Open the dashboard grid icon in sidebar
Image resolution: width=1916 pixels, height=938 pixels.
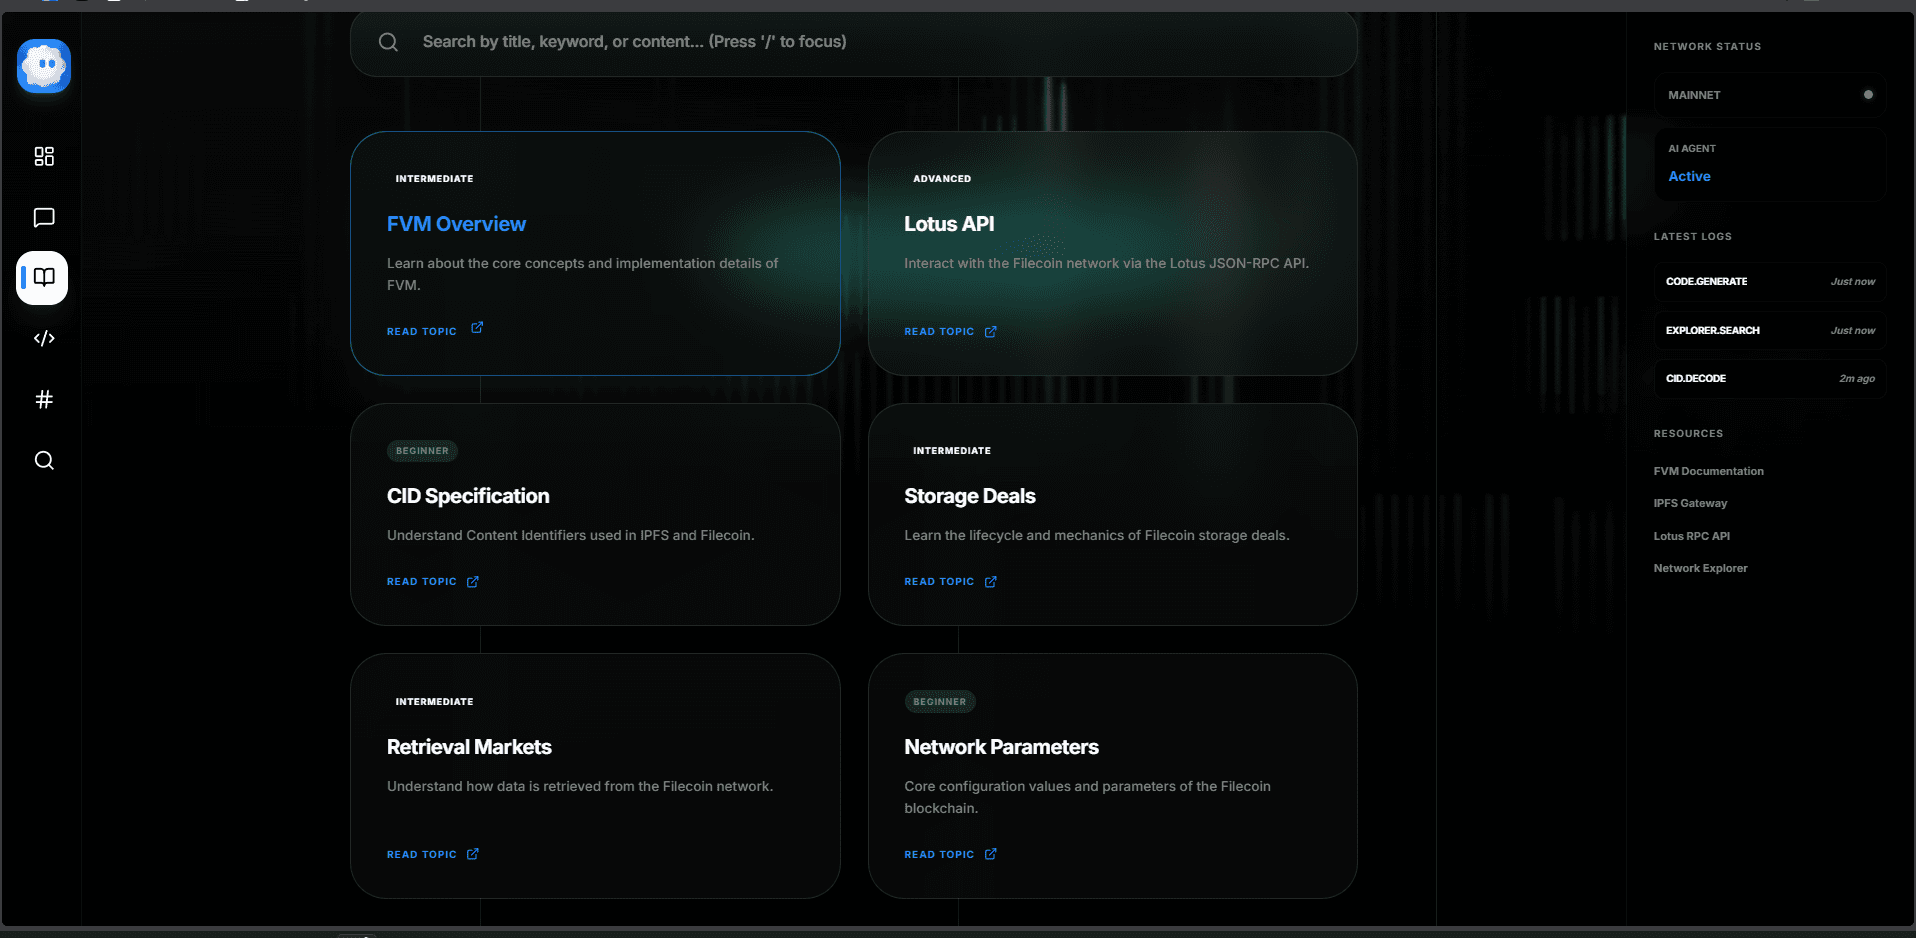click(x=44, y=156)
